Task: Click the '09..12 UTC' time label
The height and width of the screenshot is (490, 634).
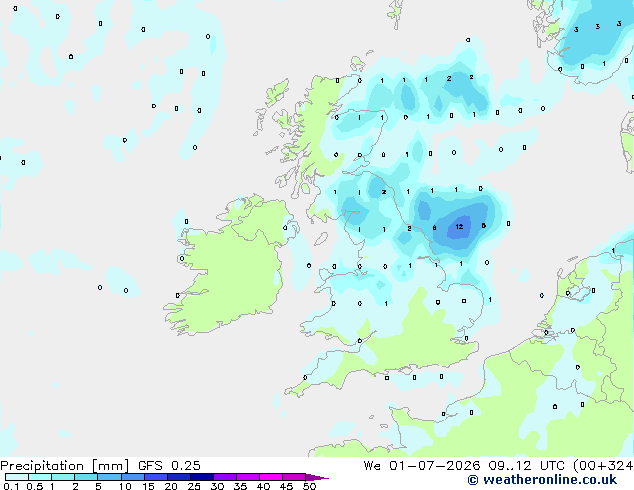Action: pyautogui.click(x=526, y=466)
